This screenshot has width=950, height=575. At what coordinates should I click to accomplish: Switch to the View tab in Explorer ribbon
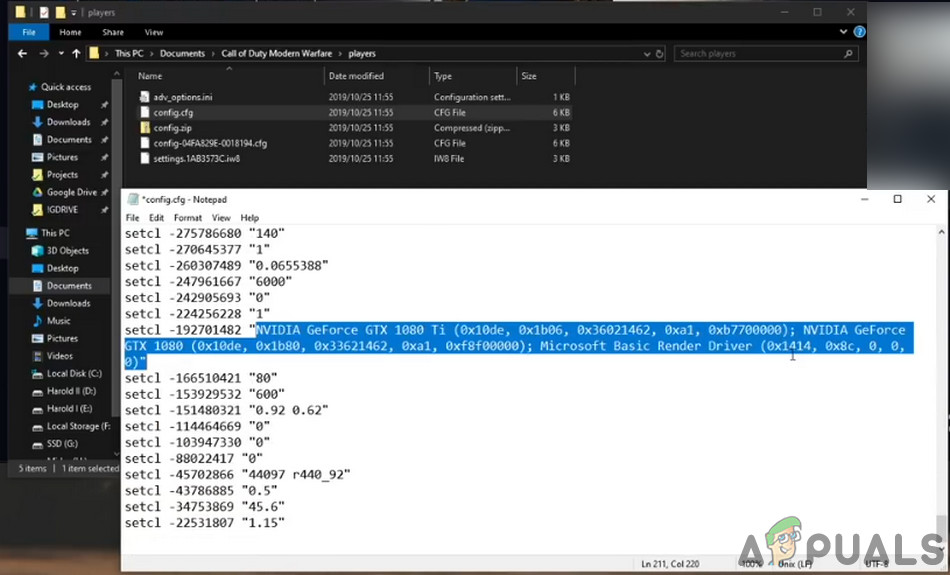(x=153, y=32)
